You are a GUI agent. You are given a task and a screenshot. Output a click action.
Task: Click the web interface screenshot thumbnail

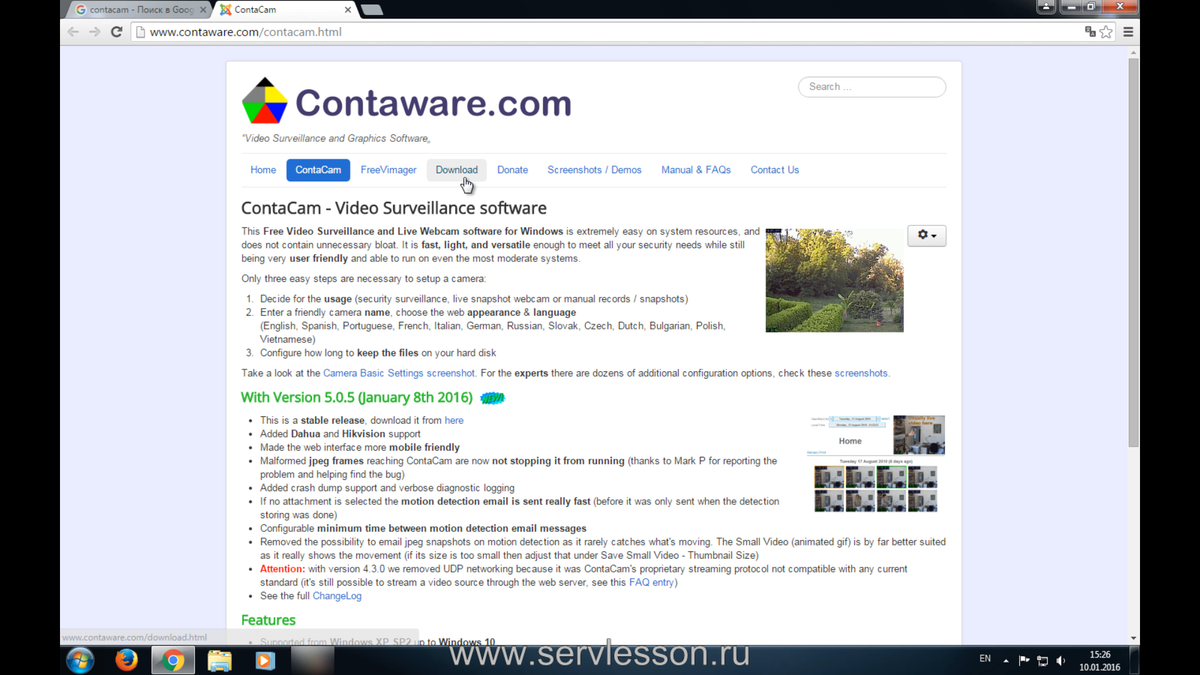(x=877, y=464)
